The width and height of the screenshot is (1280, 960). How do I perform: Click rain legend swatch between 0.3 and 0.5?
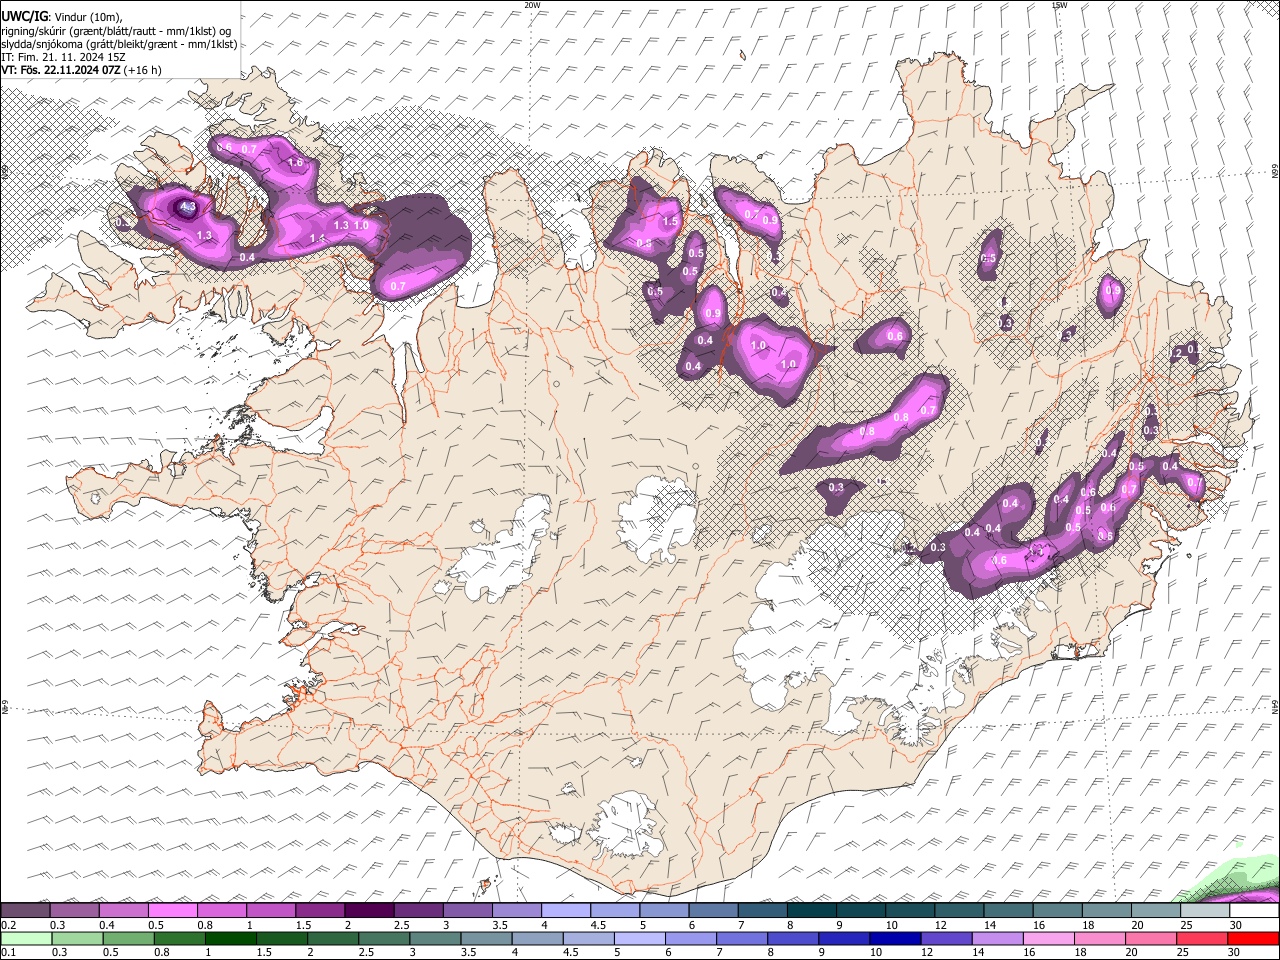point(78,938)
